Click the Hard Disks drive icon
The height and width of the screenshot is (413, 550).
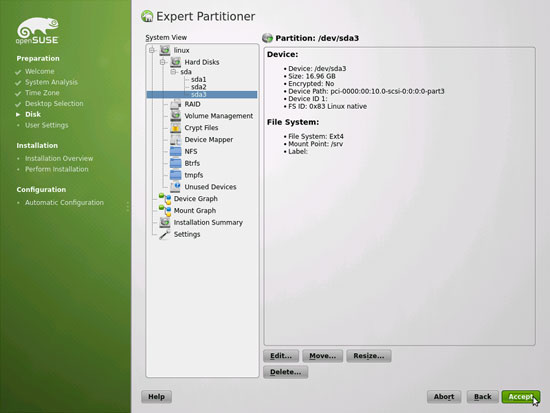(x=176, y=62)
